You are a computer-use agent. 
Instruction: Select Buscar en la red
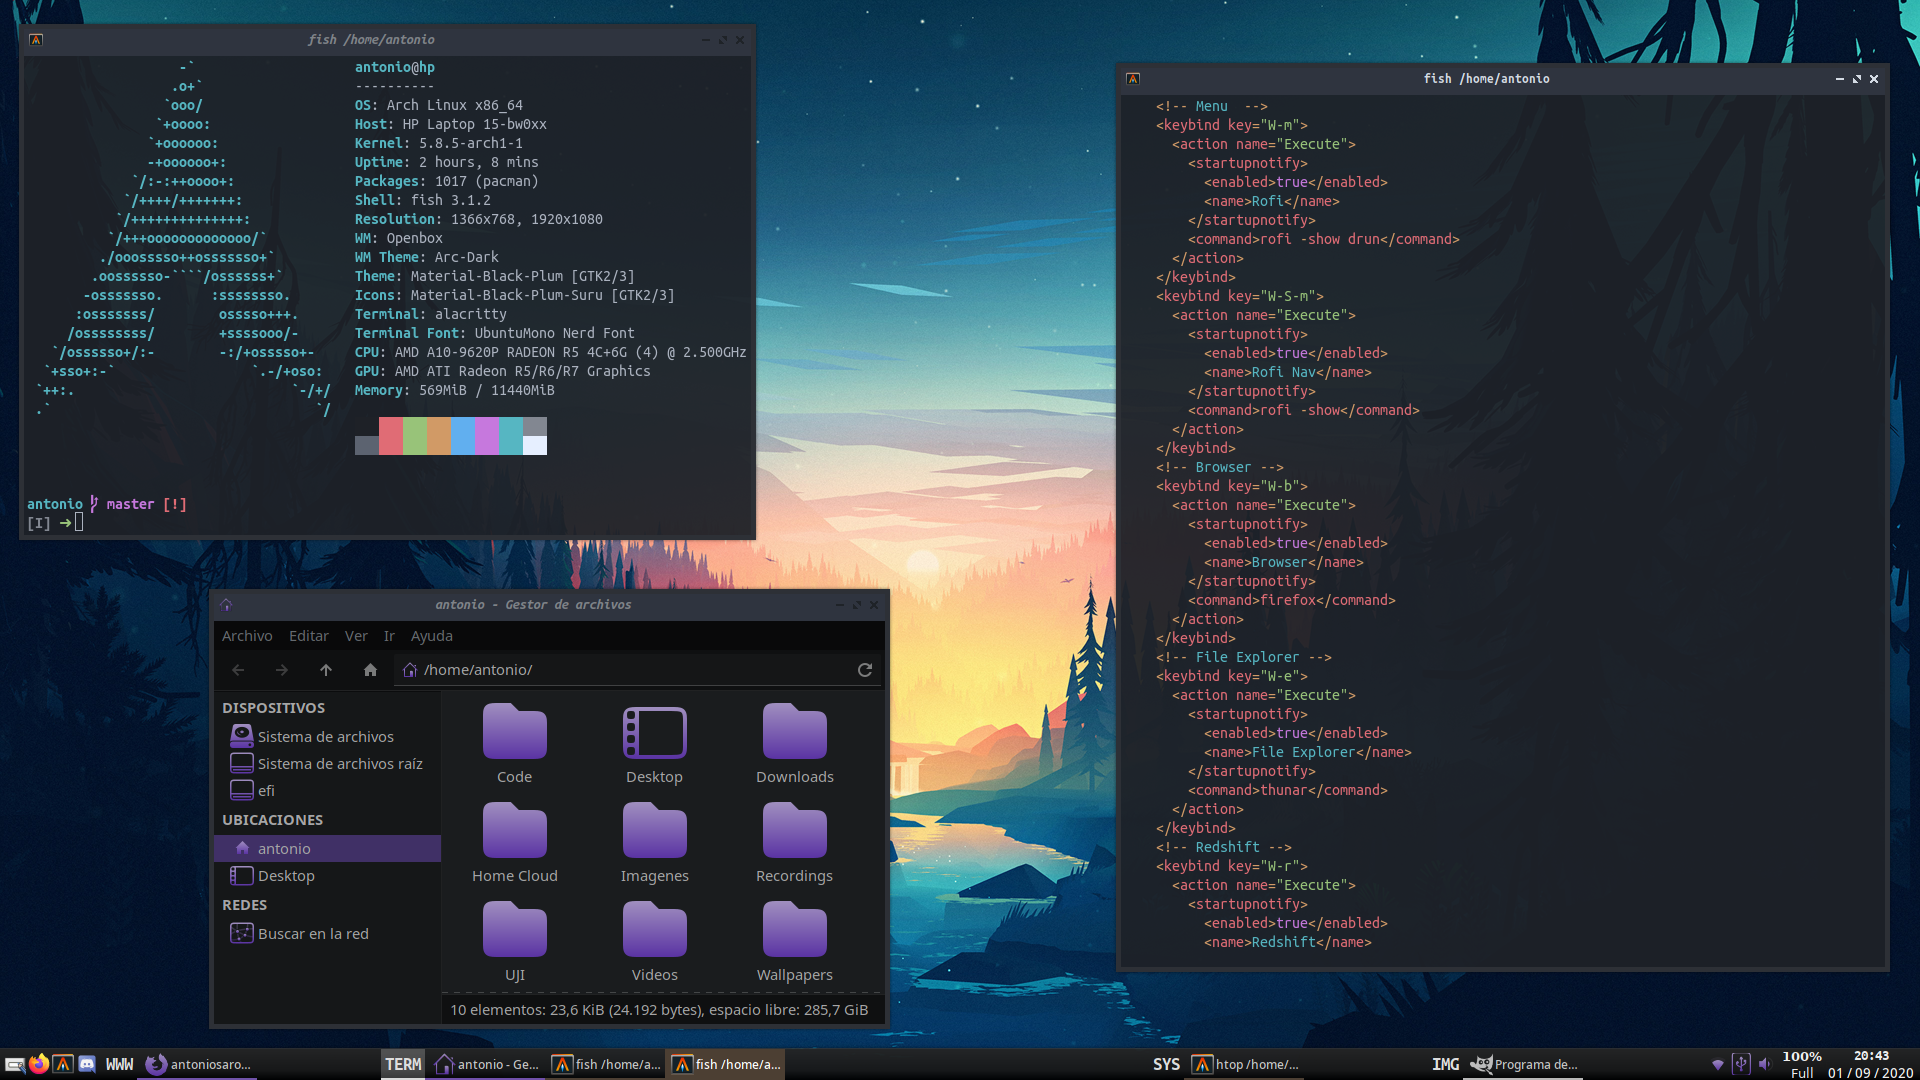pos(313,934)
